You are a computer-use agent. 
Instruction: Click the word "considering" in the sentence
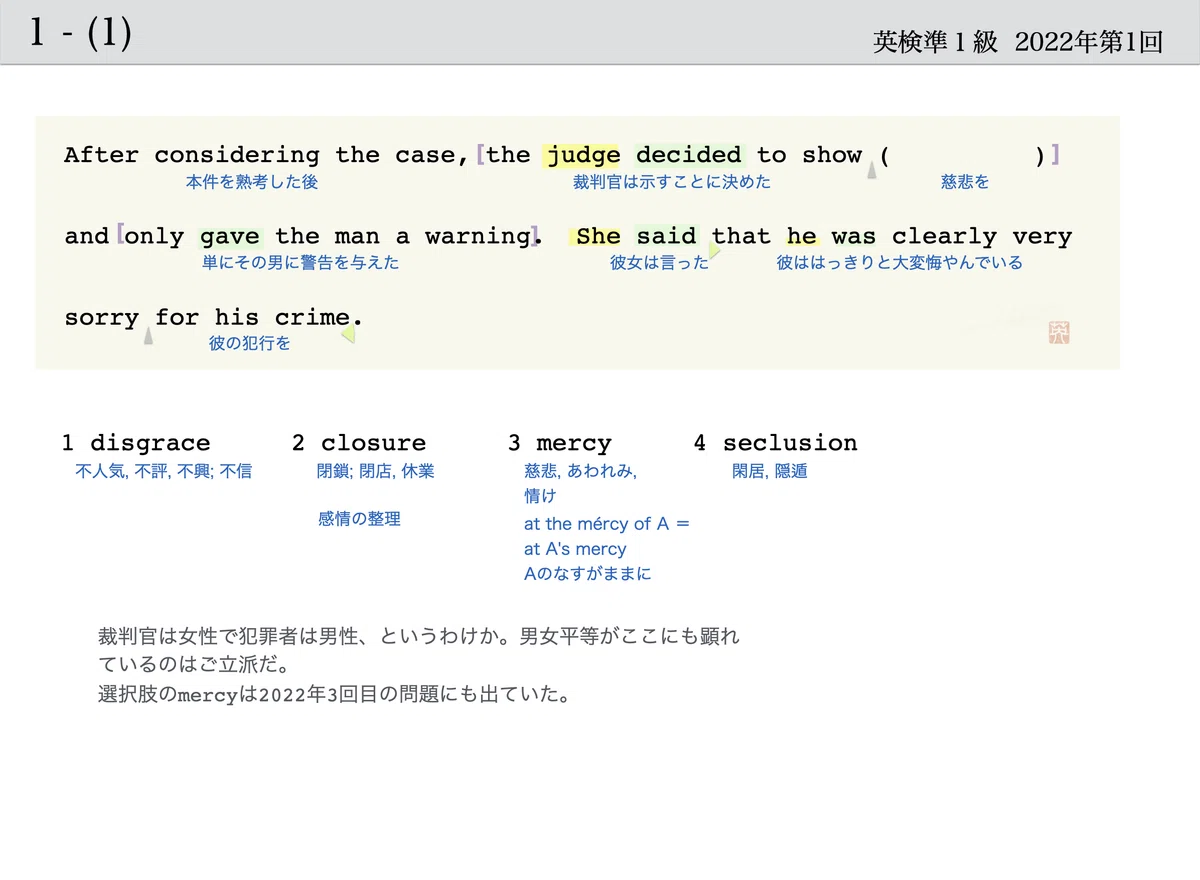pyautogui.click(x=237, y=156)
